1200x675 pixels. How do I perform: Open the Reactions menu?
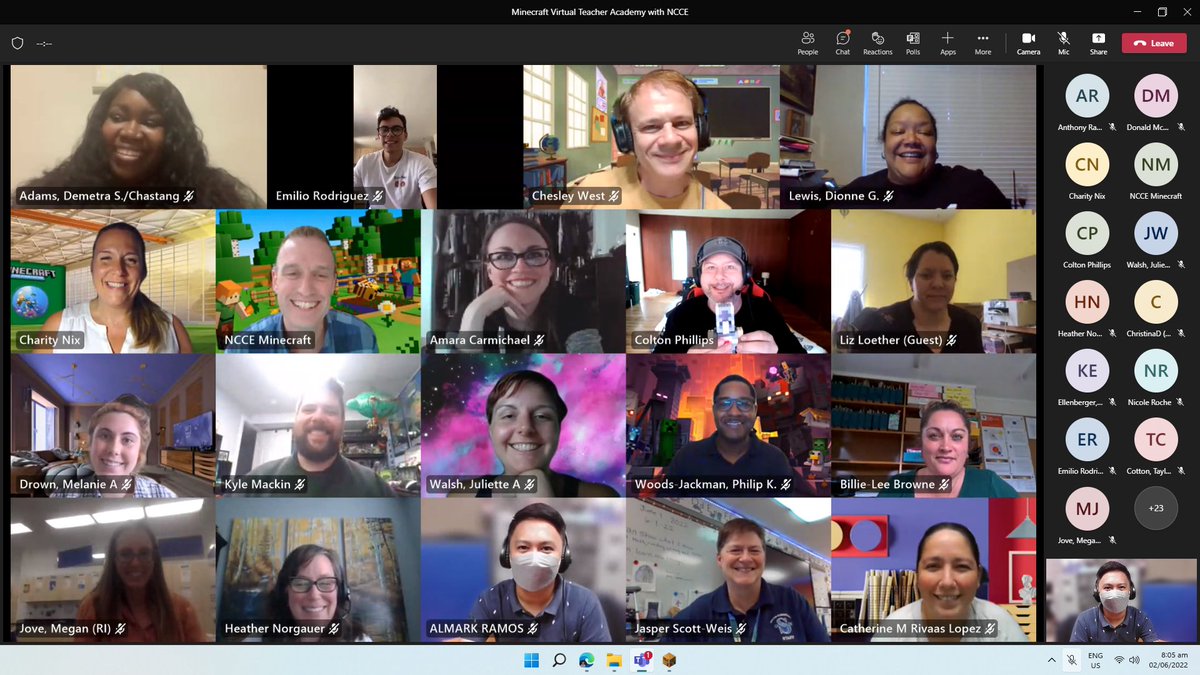878,43
